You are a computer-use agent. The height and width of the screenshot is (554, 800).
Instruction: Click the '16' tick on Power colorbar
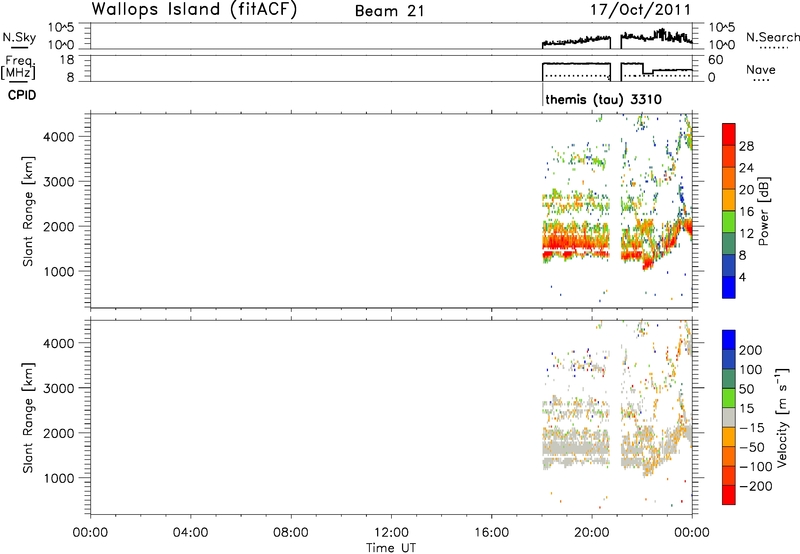pyautogui.click(x=746, y=212)
